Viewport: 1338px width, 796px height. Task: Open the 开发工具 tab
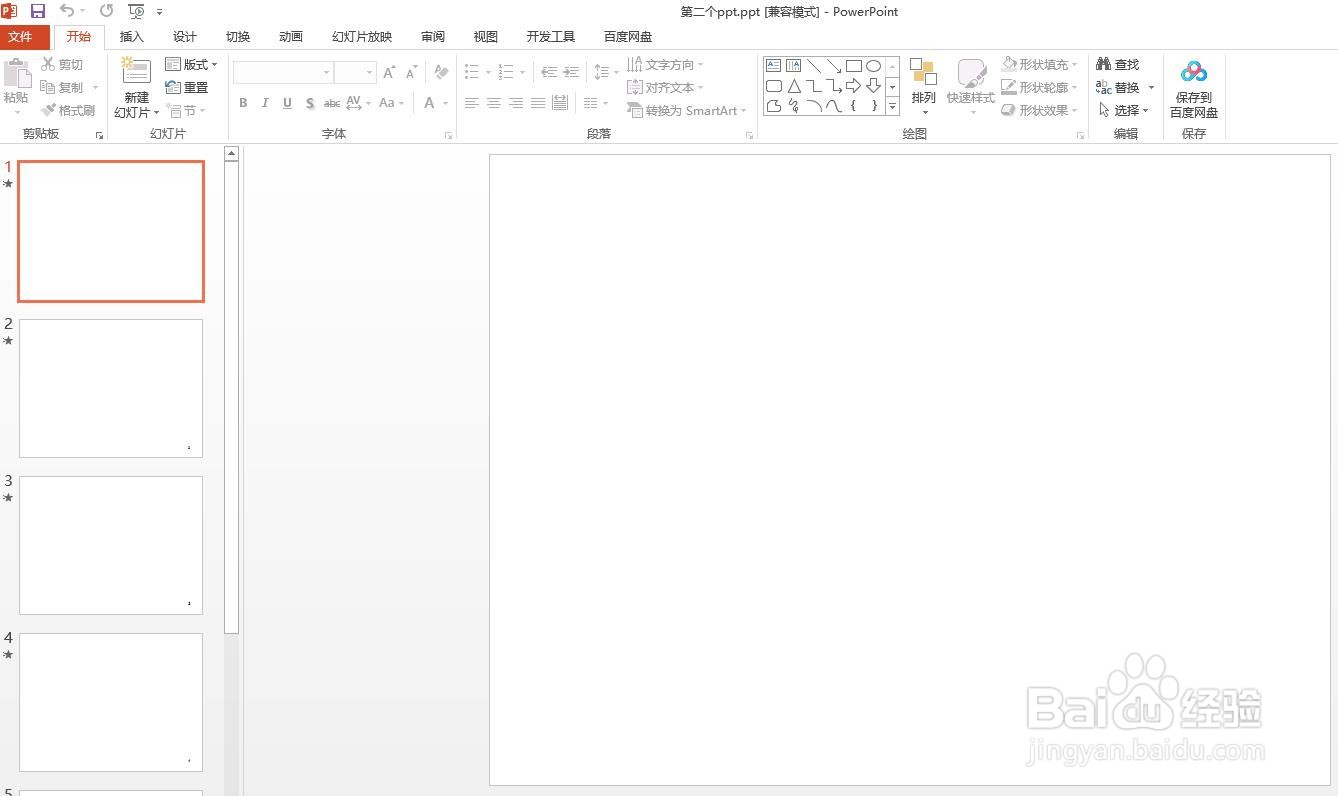(551, 37)
